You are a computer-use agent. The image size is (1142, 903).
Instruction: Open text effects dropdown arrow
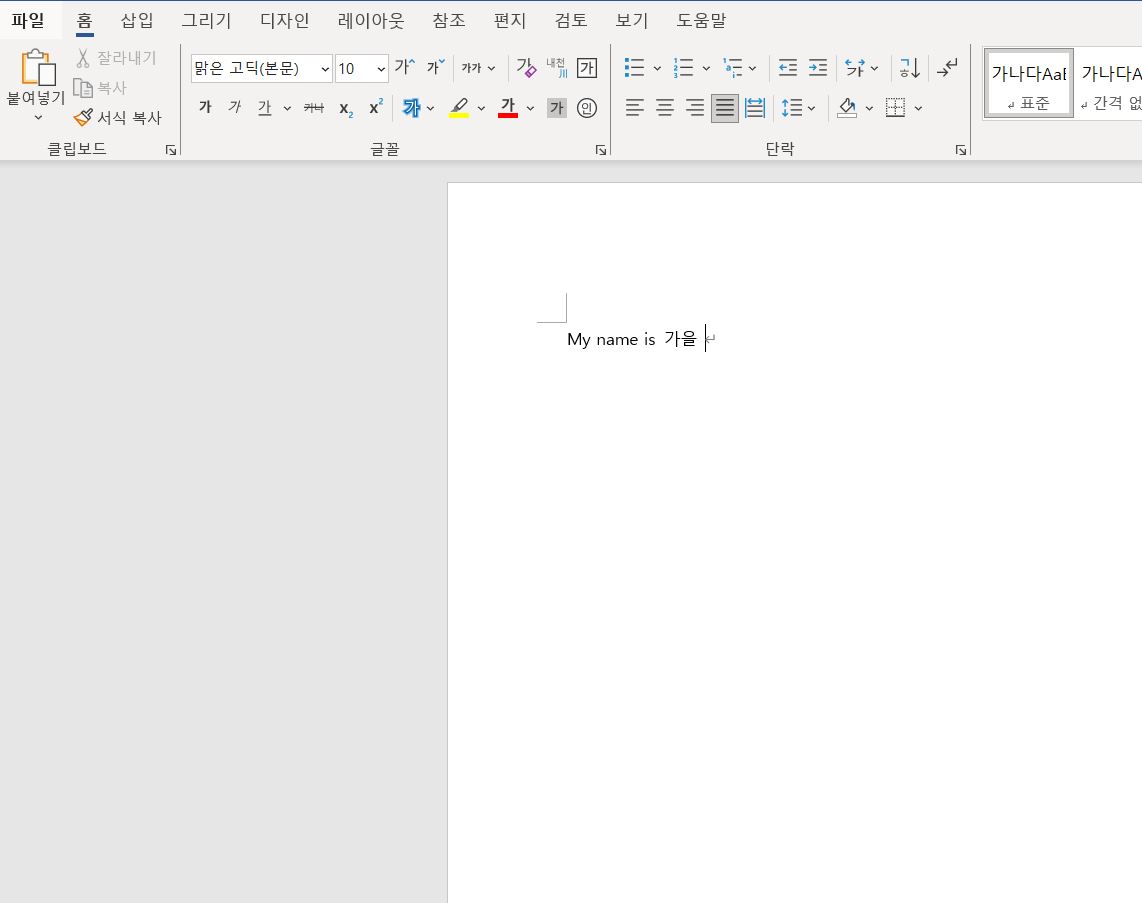430,109
